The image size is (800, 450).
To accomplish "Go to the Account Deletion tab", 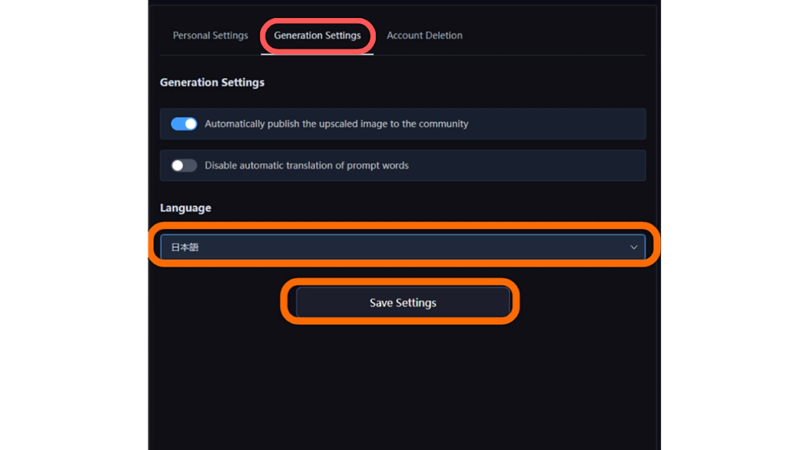I will [424, 35].
